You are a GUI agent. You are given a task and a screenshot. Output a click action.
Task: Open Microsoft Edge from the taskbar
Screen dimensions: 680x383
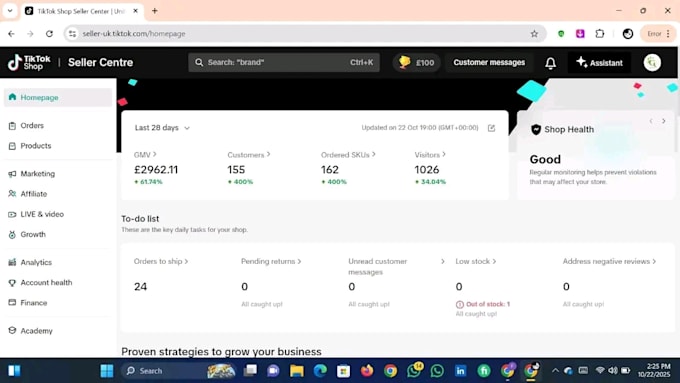click(320, 371)
